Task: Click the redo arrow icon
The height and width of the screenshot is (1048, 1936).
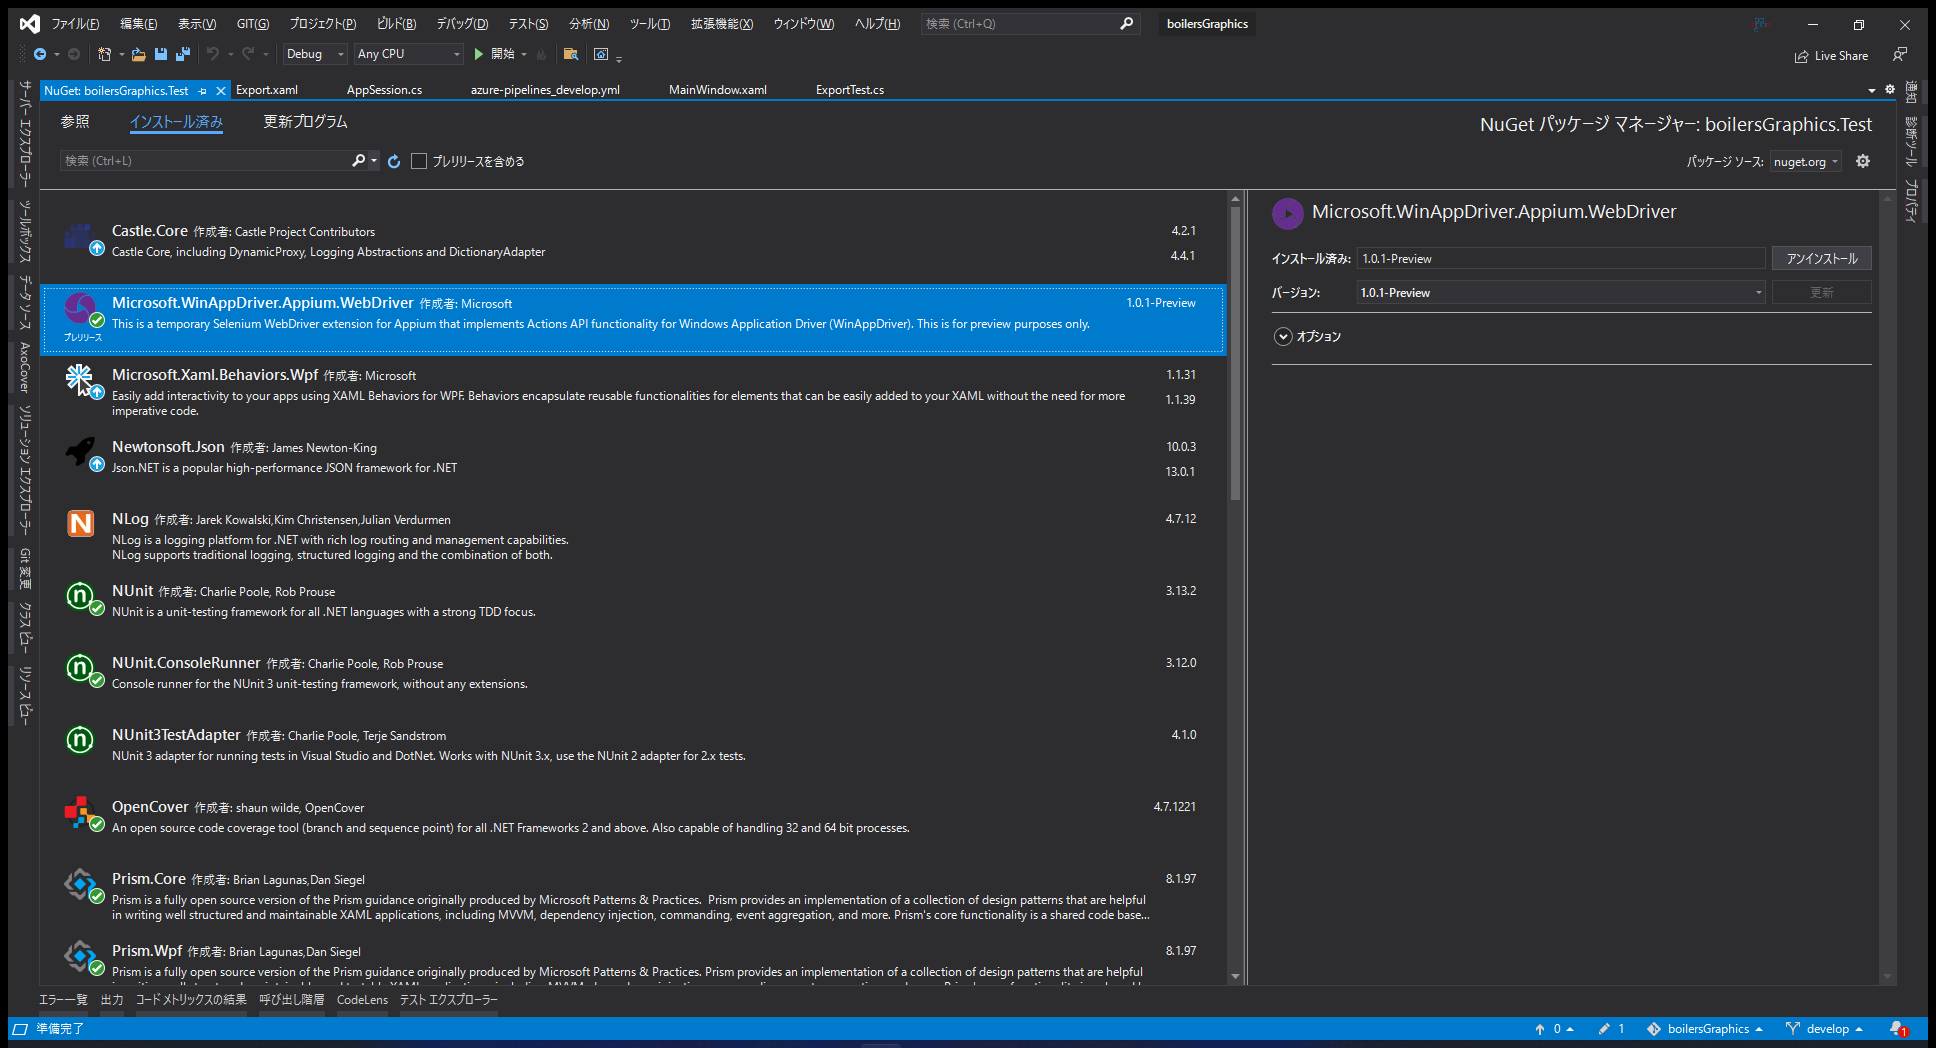Action: 248,54
